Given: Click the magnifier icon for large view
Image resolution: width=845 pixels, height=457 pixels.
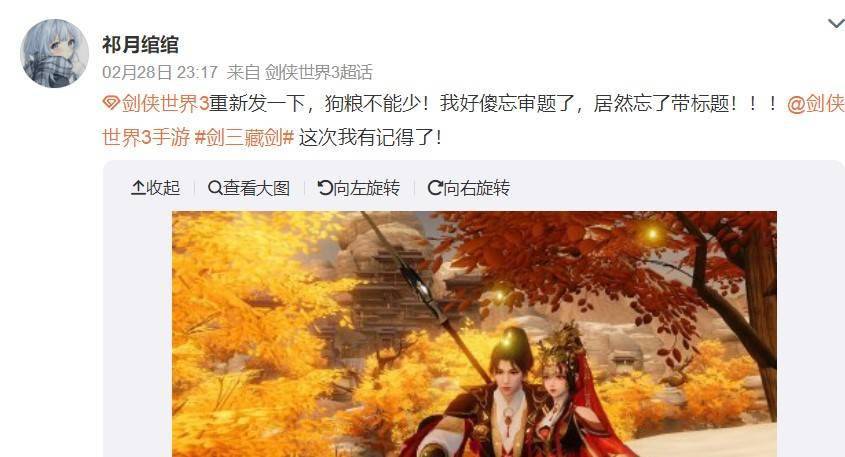Looking at the screenshot, I should coord(215,188).
